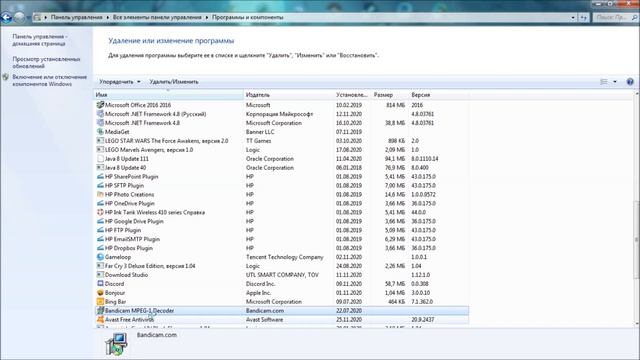Select the HP EmailSMTP Plugin row
The image size is (640, 360).
coord(282,239)
